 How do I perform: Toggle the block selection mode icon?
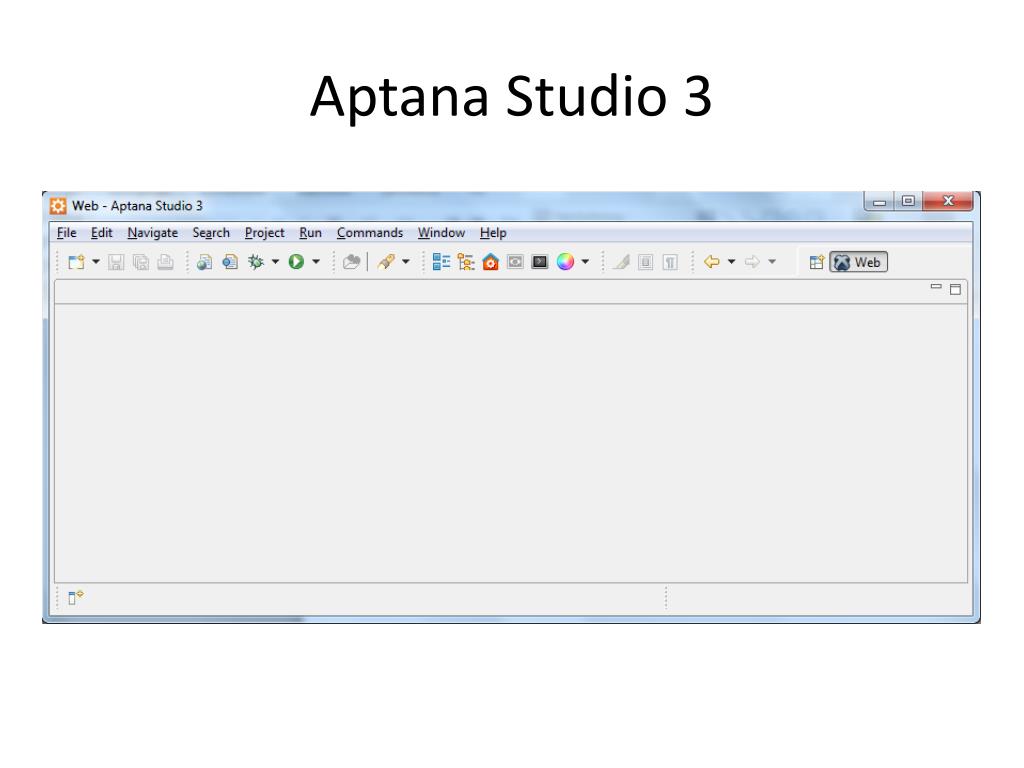pyautogui.click(x=645, y=262)
